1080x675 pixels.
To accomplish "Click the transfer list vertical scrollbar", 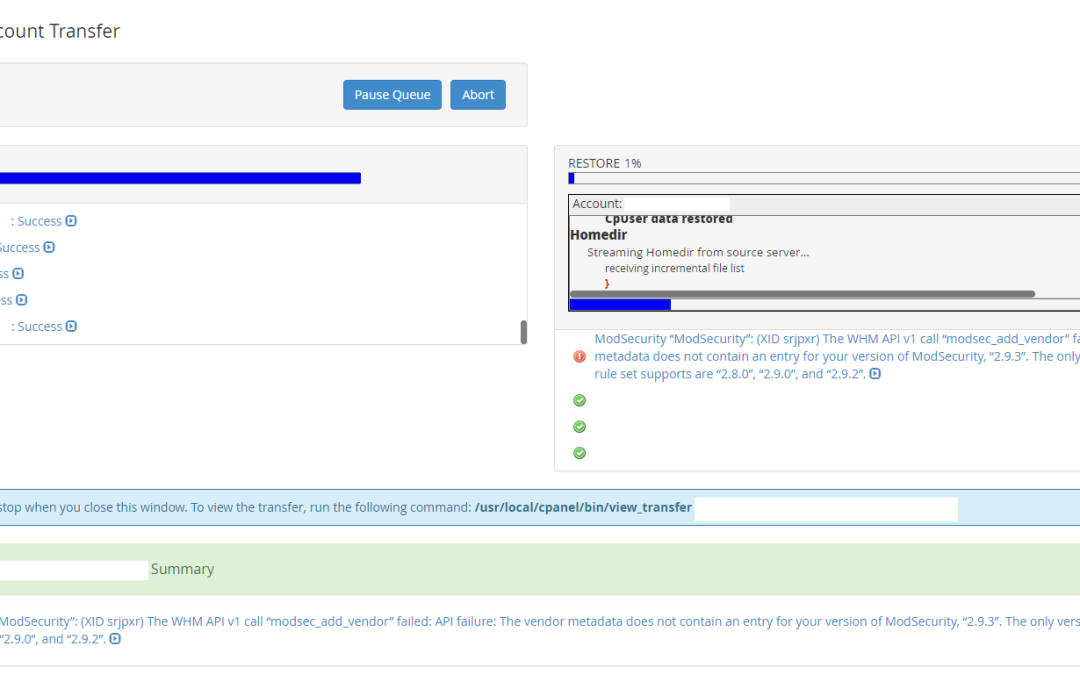I will pos(523,332).
